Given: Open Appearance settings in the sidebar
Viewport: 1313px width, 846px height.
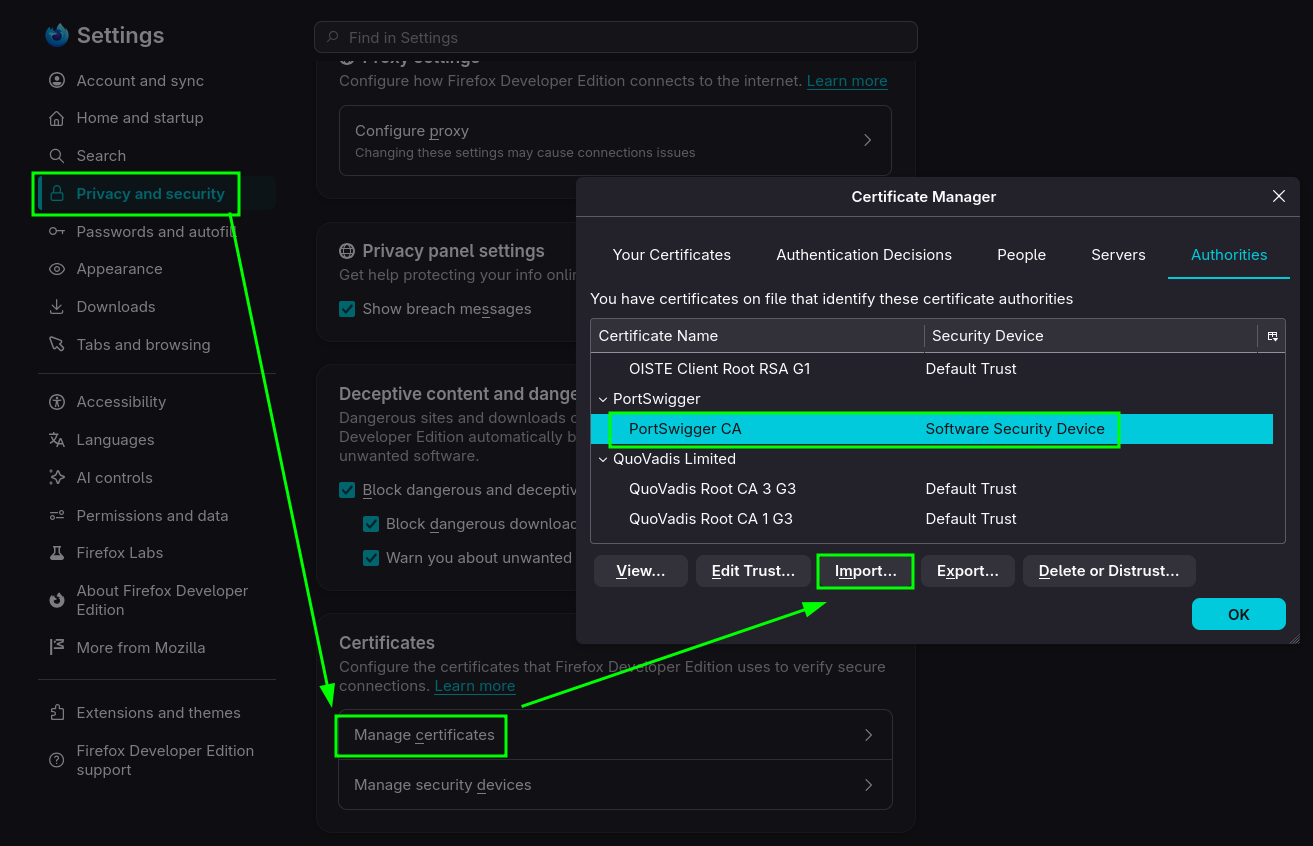Looking at the screenshot, I should 119,269.
